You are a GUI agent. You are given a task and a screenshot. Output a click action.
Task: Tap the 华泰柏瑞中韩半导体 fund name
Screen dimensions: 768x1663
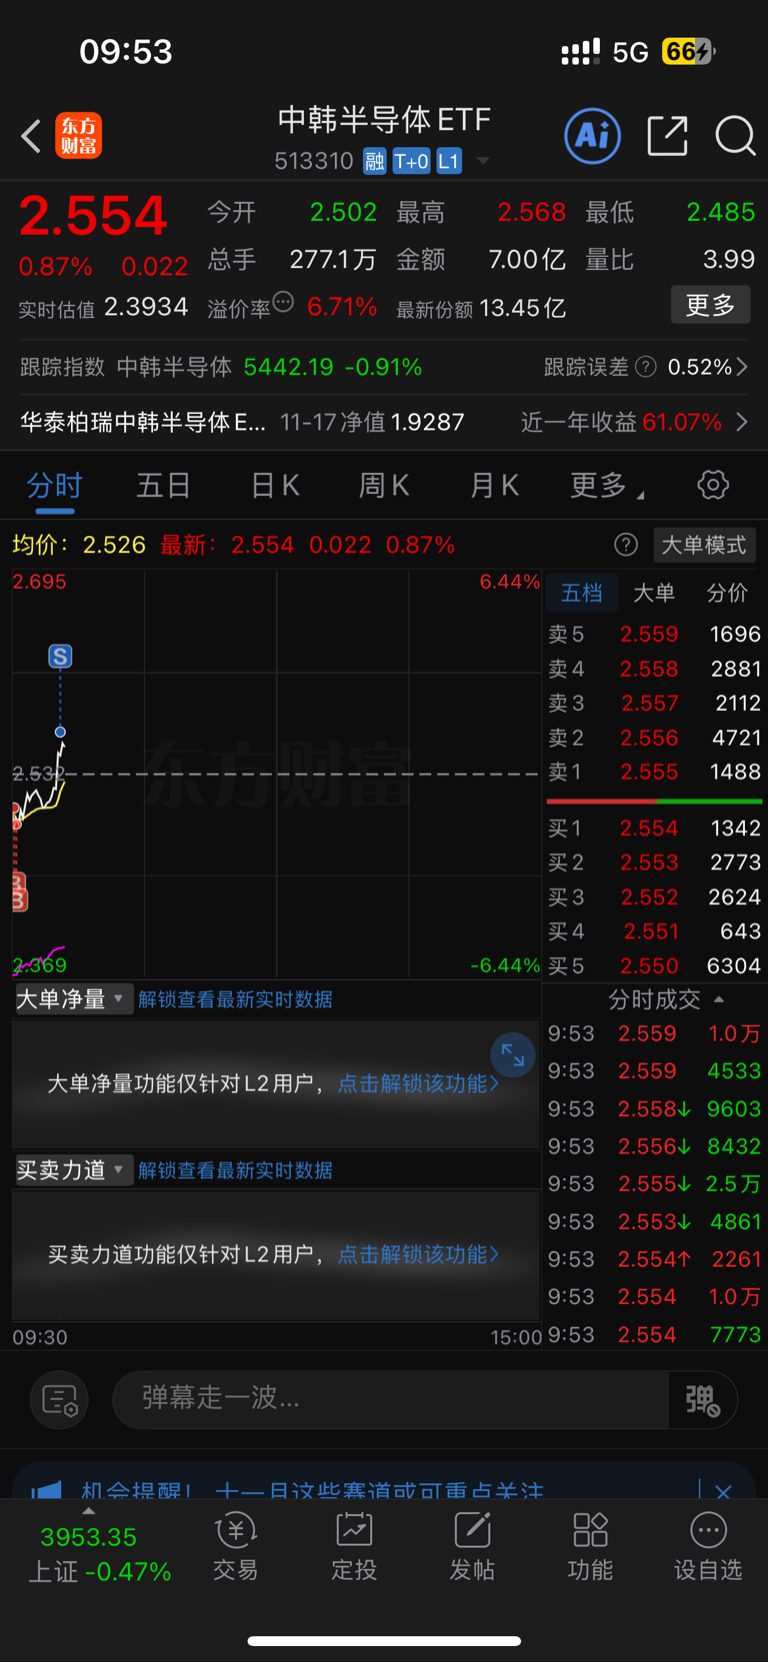tap(143, 422)
